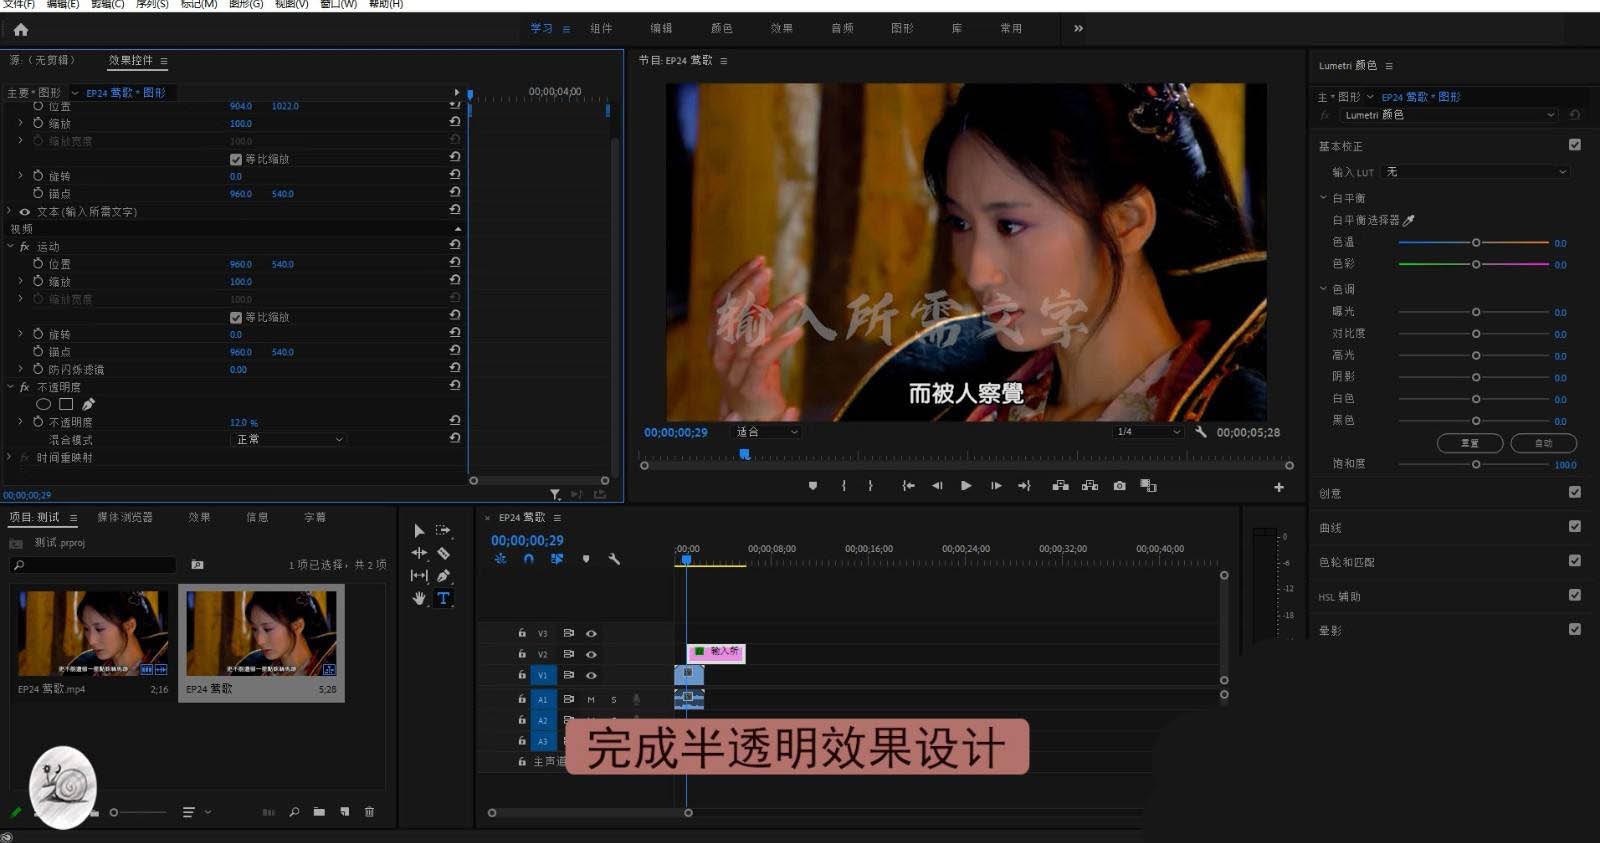Open the Input LUT dropdown
Image resolution: width=1600 pixels, height=843 pixels.
click(1475, 172)
